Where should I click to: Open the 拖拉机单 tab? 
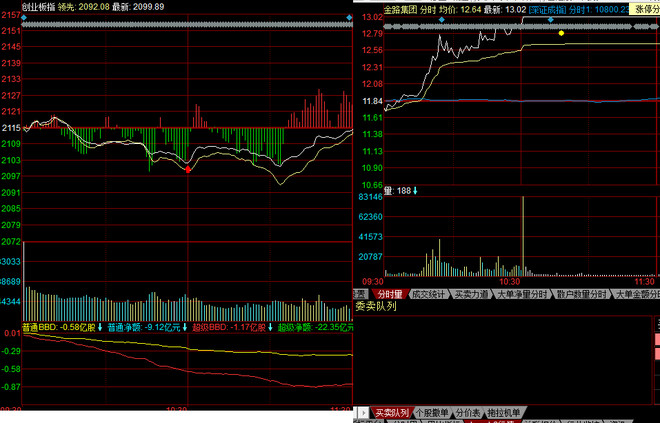(x=504, y=412)
